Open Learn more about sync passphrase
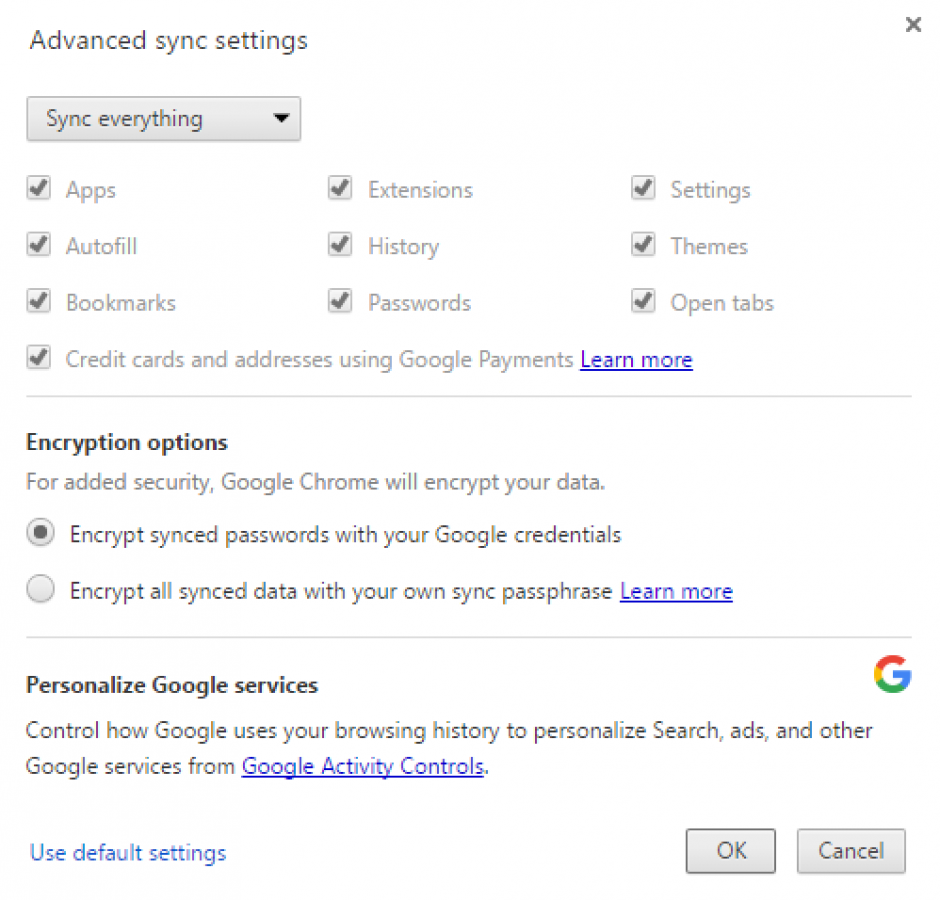The image size is (940, 900). click(676, 591)
